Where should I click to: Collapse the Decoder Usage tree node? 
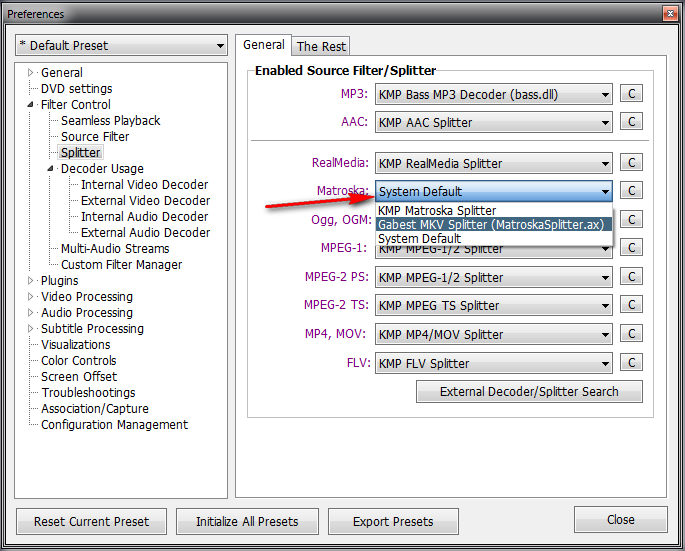(x=51, y=169)
